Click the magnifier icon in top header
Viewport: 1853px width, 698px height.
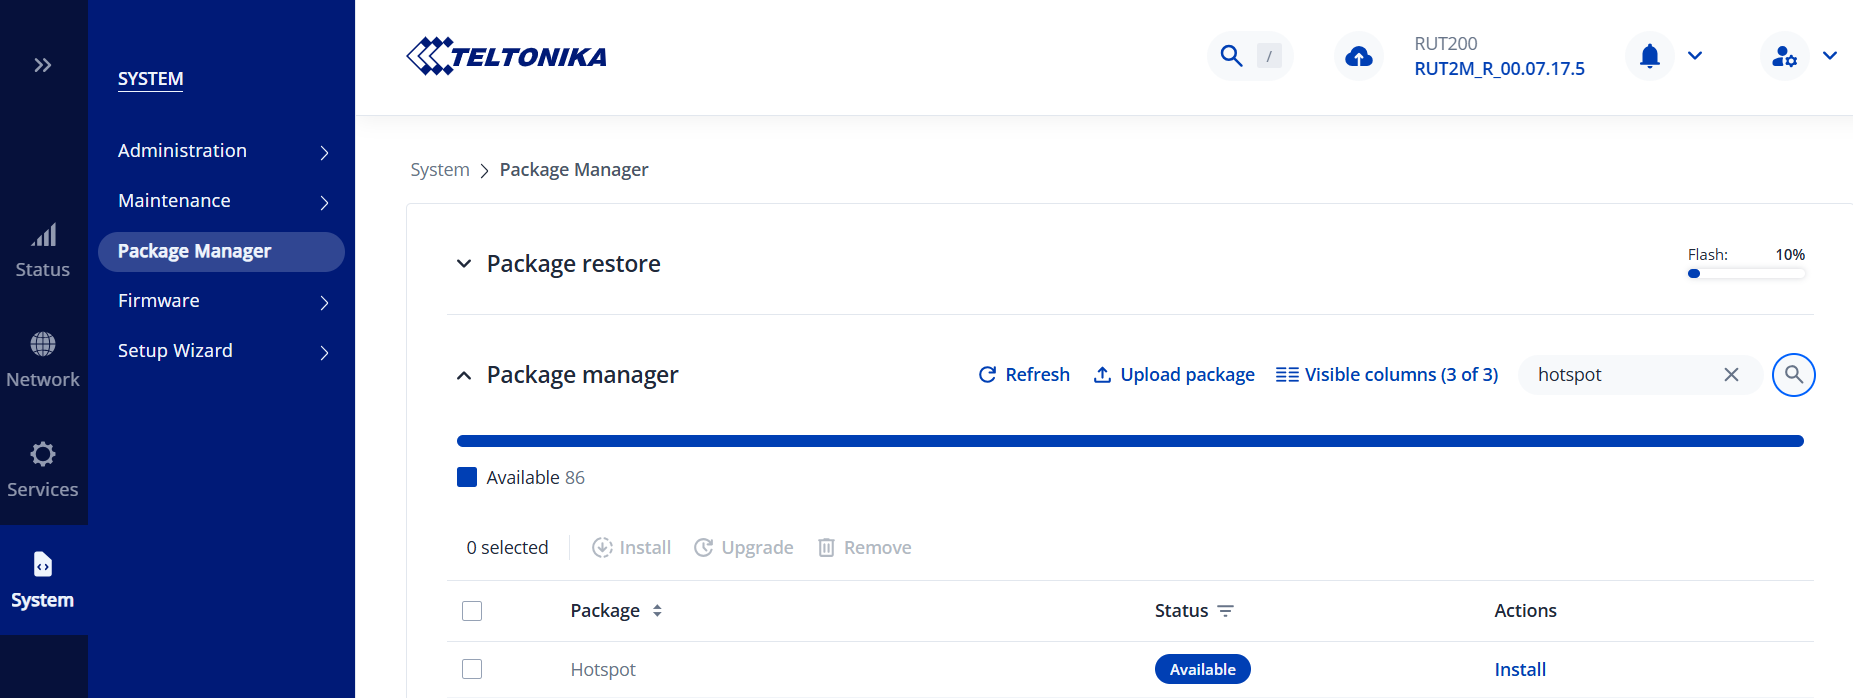tap(1231, 56)
